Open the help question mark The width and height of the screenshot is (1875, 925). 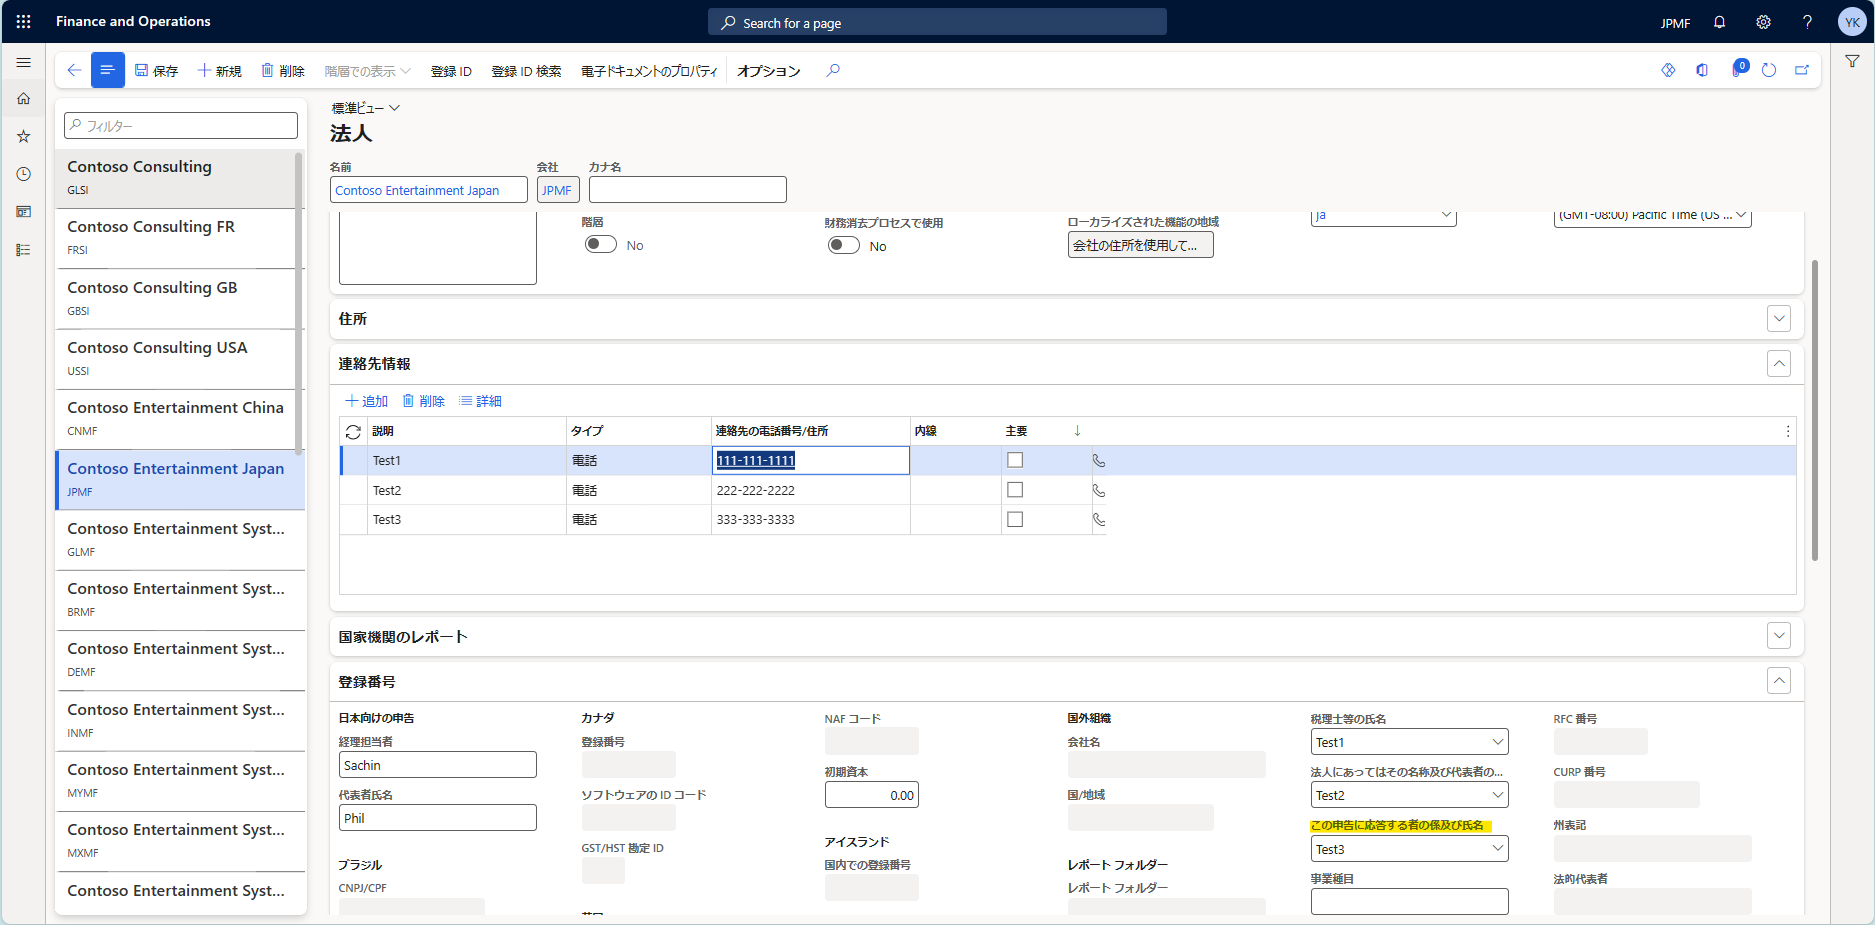(x=1807, y=22)
